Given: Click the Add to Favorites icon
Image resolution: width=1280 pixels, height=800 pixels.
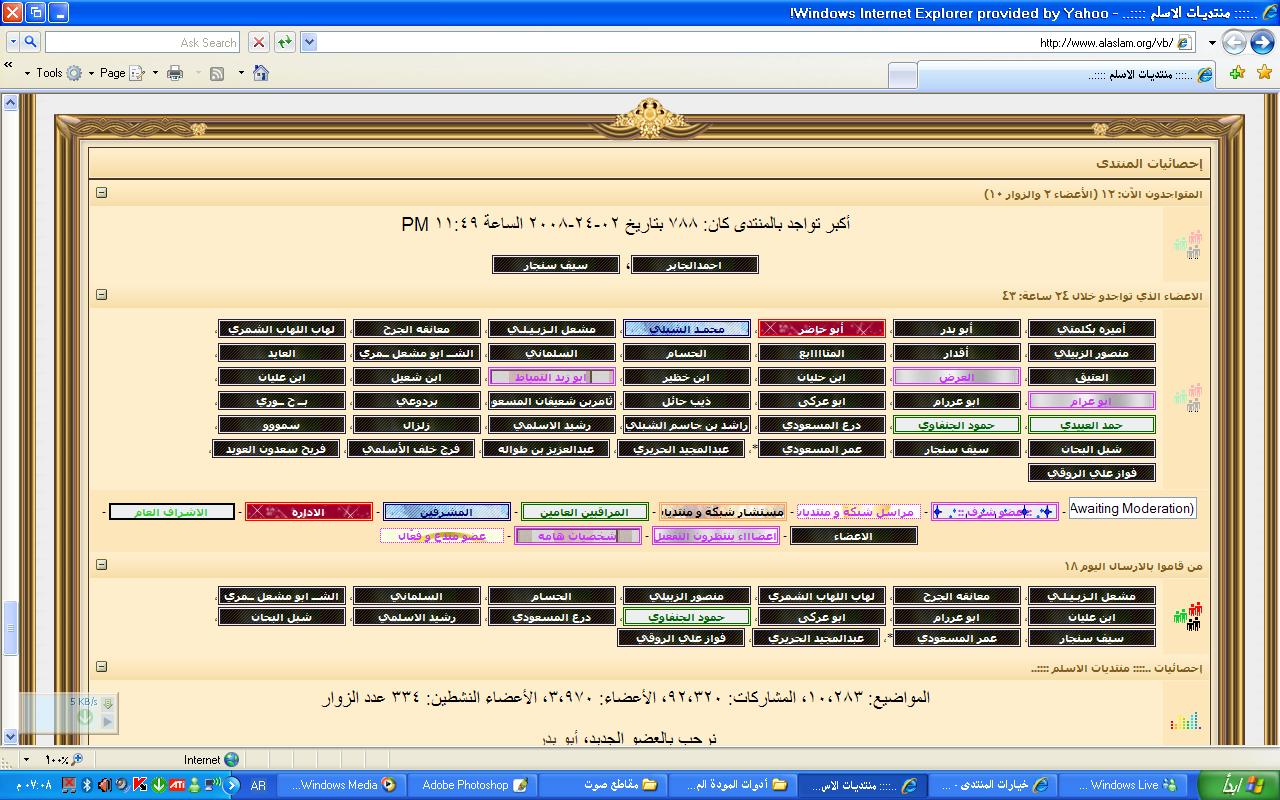Looking at the screenshot, I should (x=1237, y=73).
